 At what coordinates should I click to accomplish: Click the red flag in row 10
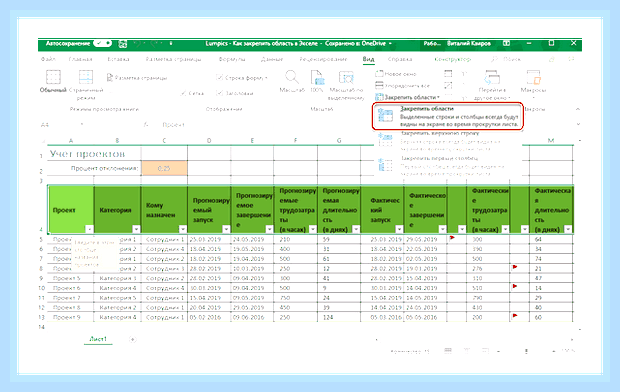click(515, 286)
